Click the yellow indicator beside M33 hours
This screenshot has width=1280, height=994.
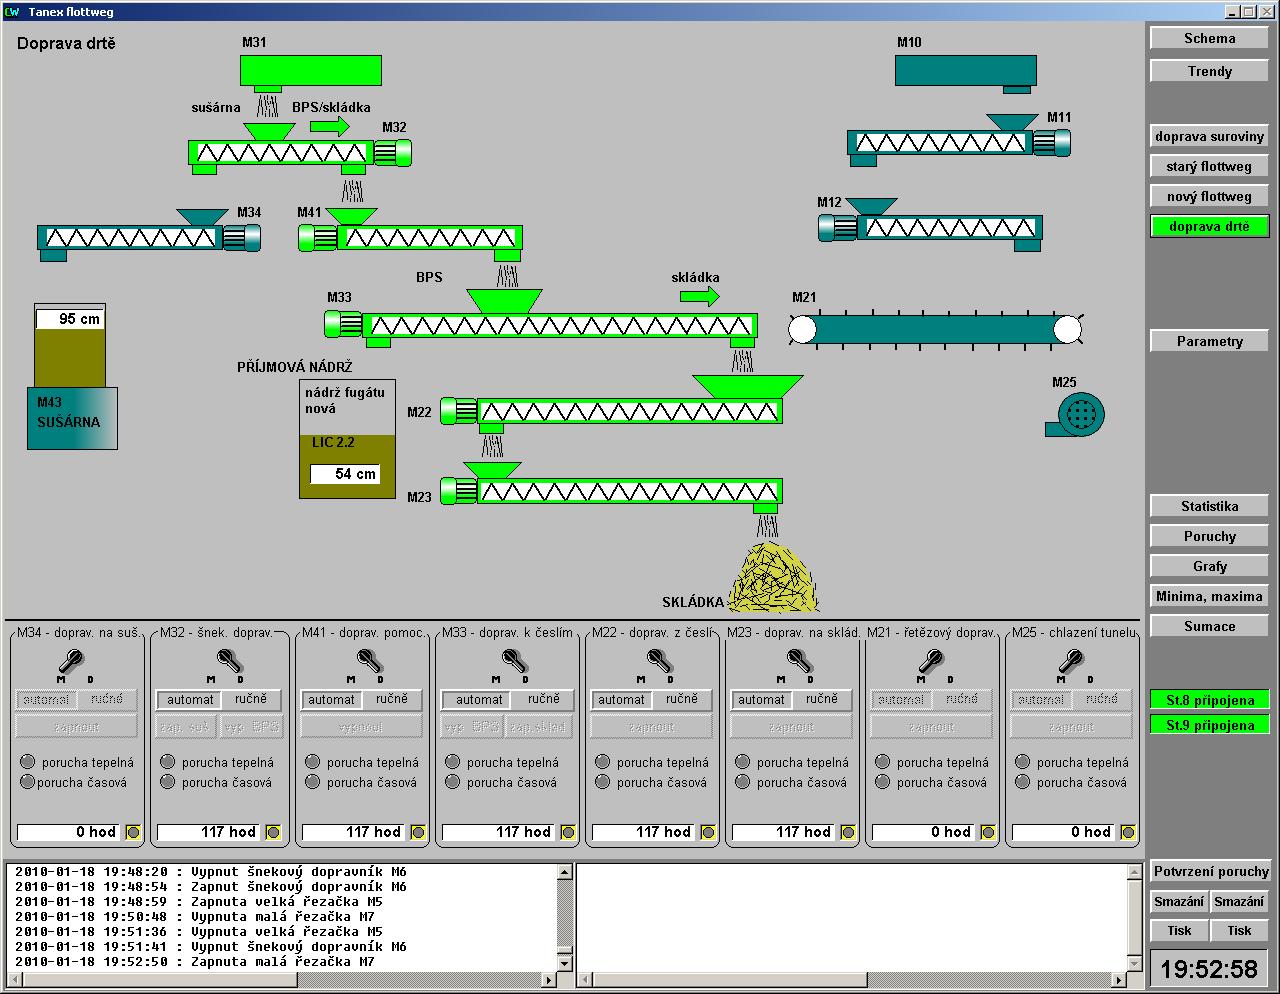coord(568,832)
